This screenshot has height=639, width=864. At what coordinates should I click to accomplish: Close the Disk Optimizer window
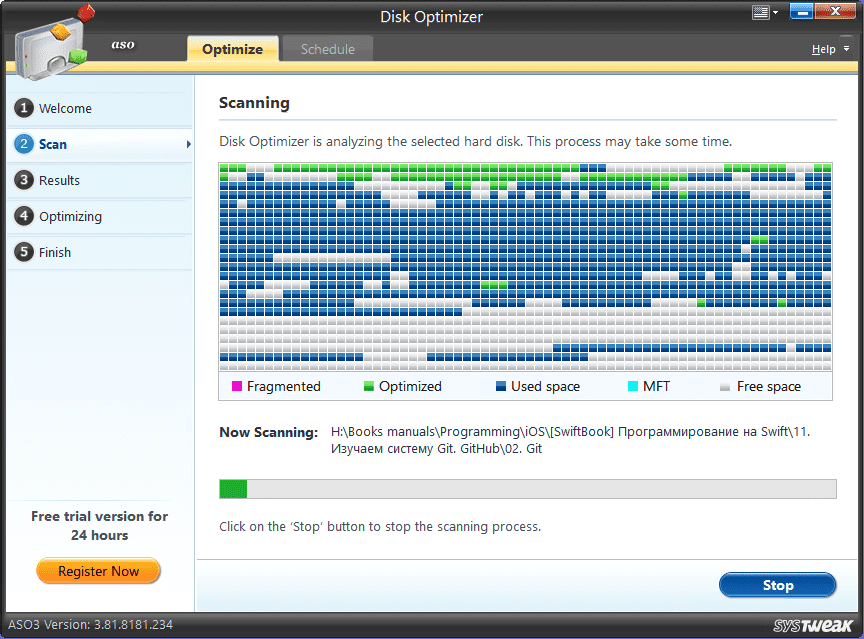tap(835, 12)
